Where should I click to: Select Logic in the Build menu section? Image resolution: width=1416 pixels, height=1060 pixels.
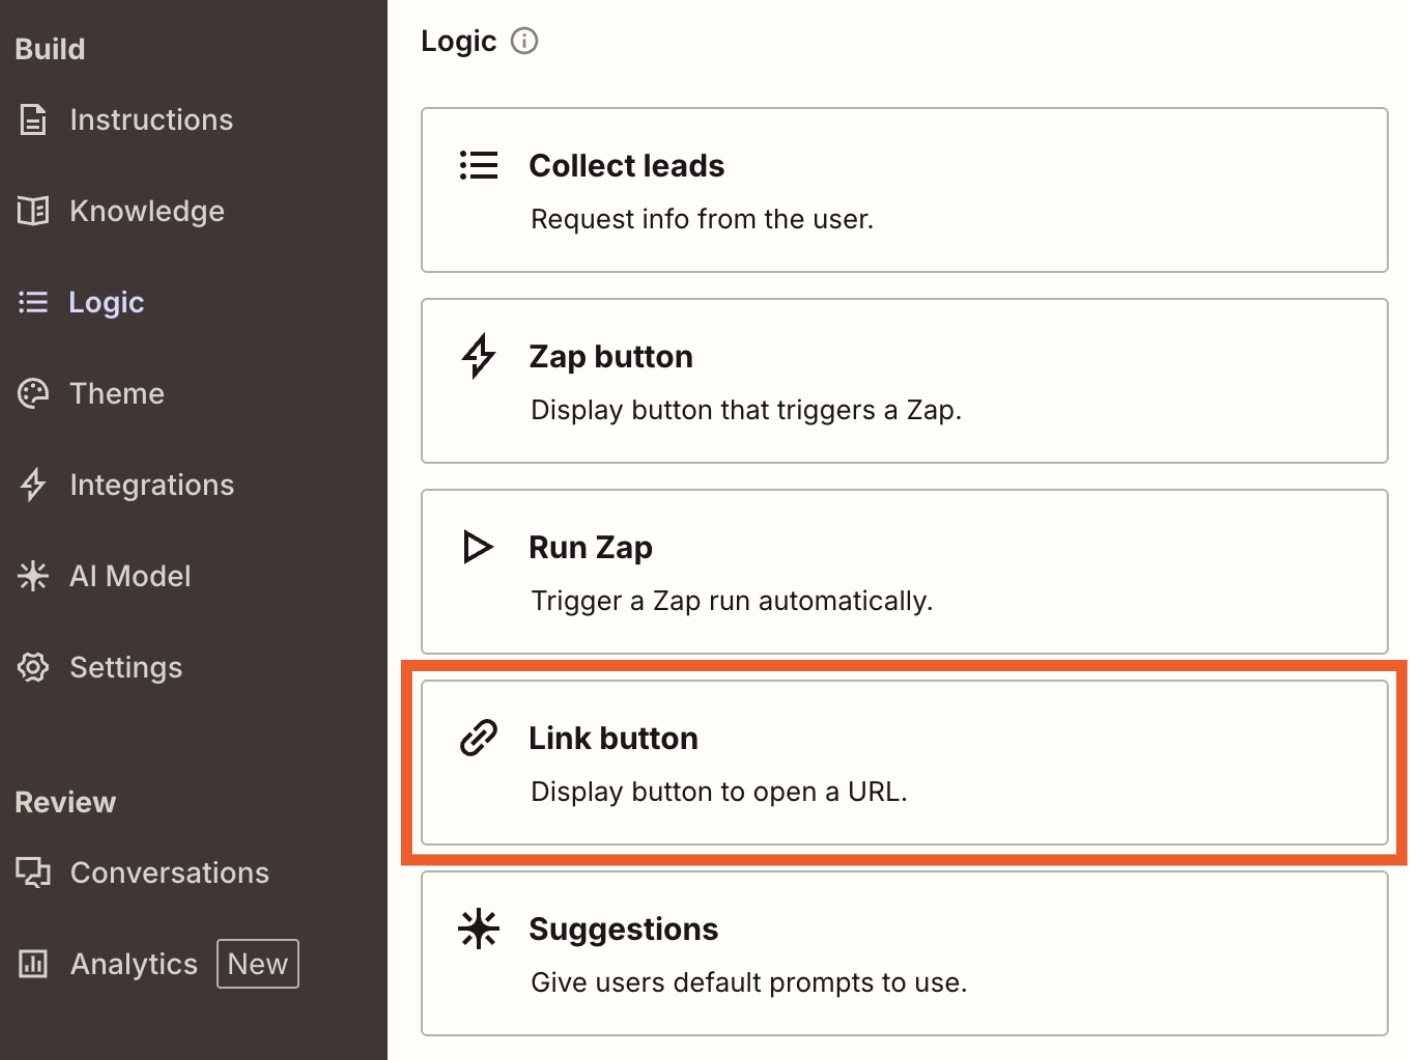(106, 302)
